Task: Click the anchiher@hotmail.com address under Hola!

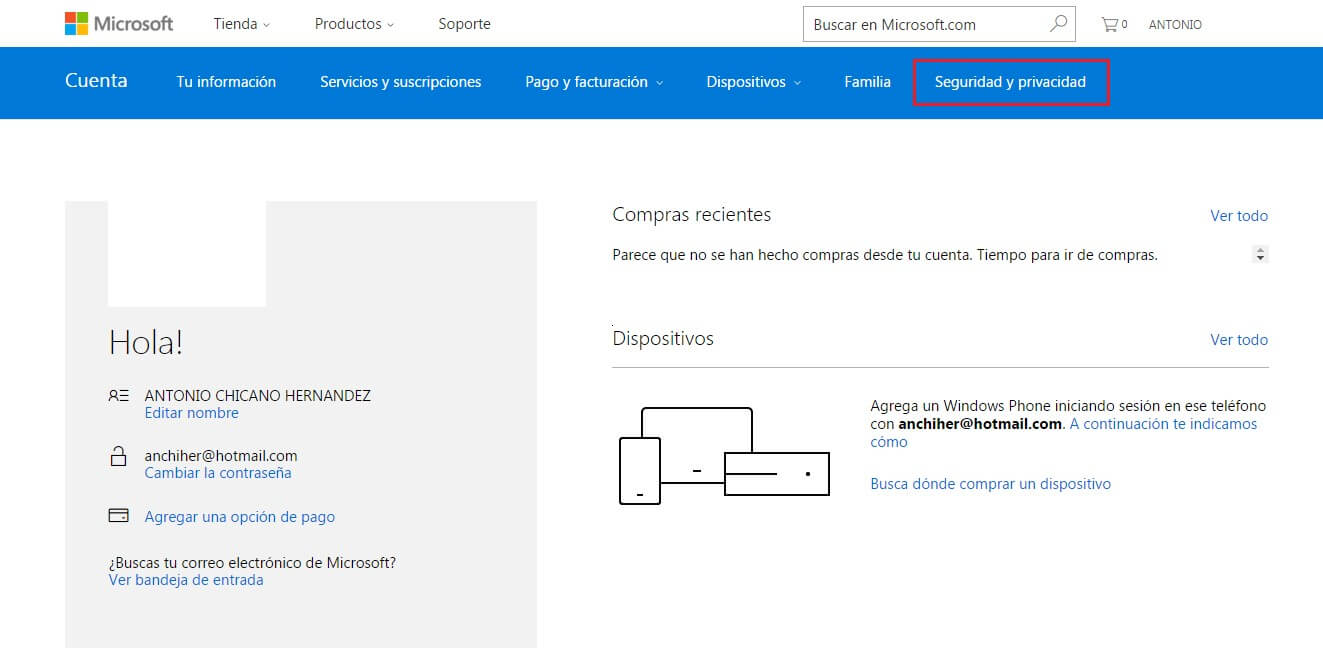Action: click(x=221, y=456)
